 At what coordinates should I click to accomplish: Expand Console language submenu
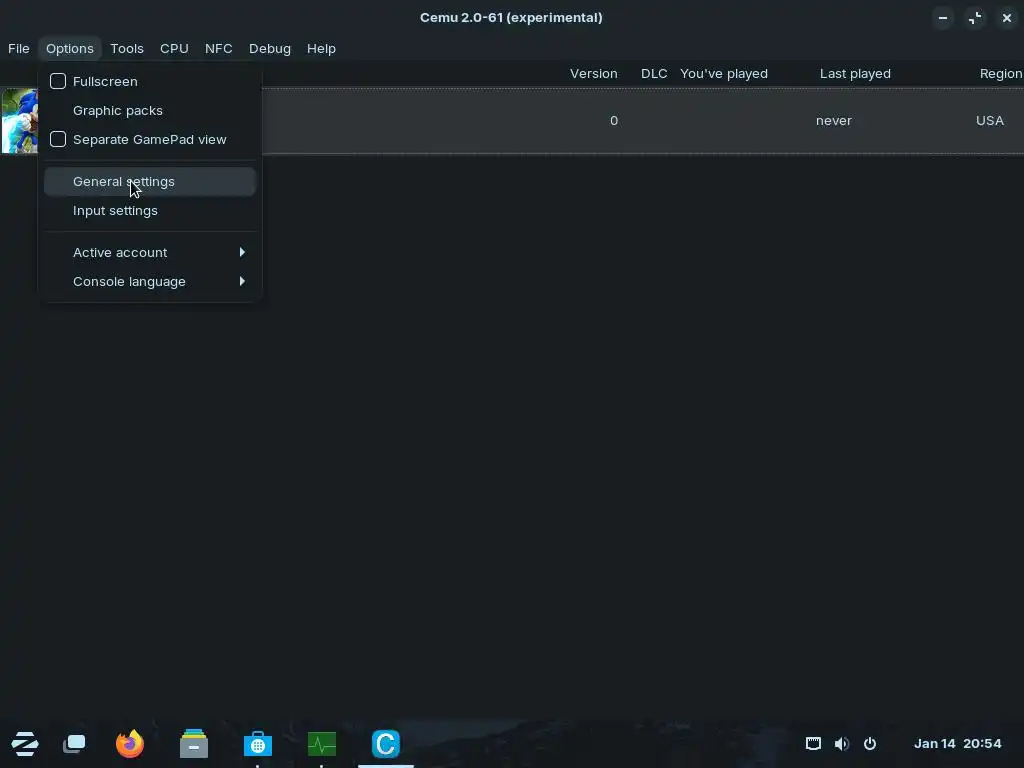click(150, 281)
